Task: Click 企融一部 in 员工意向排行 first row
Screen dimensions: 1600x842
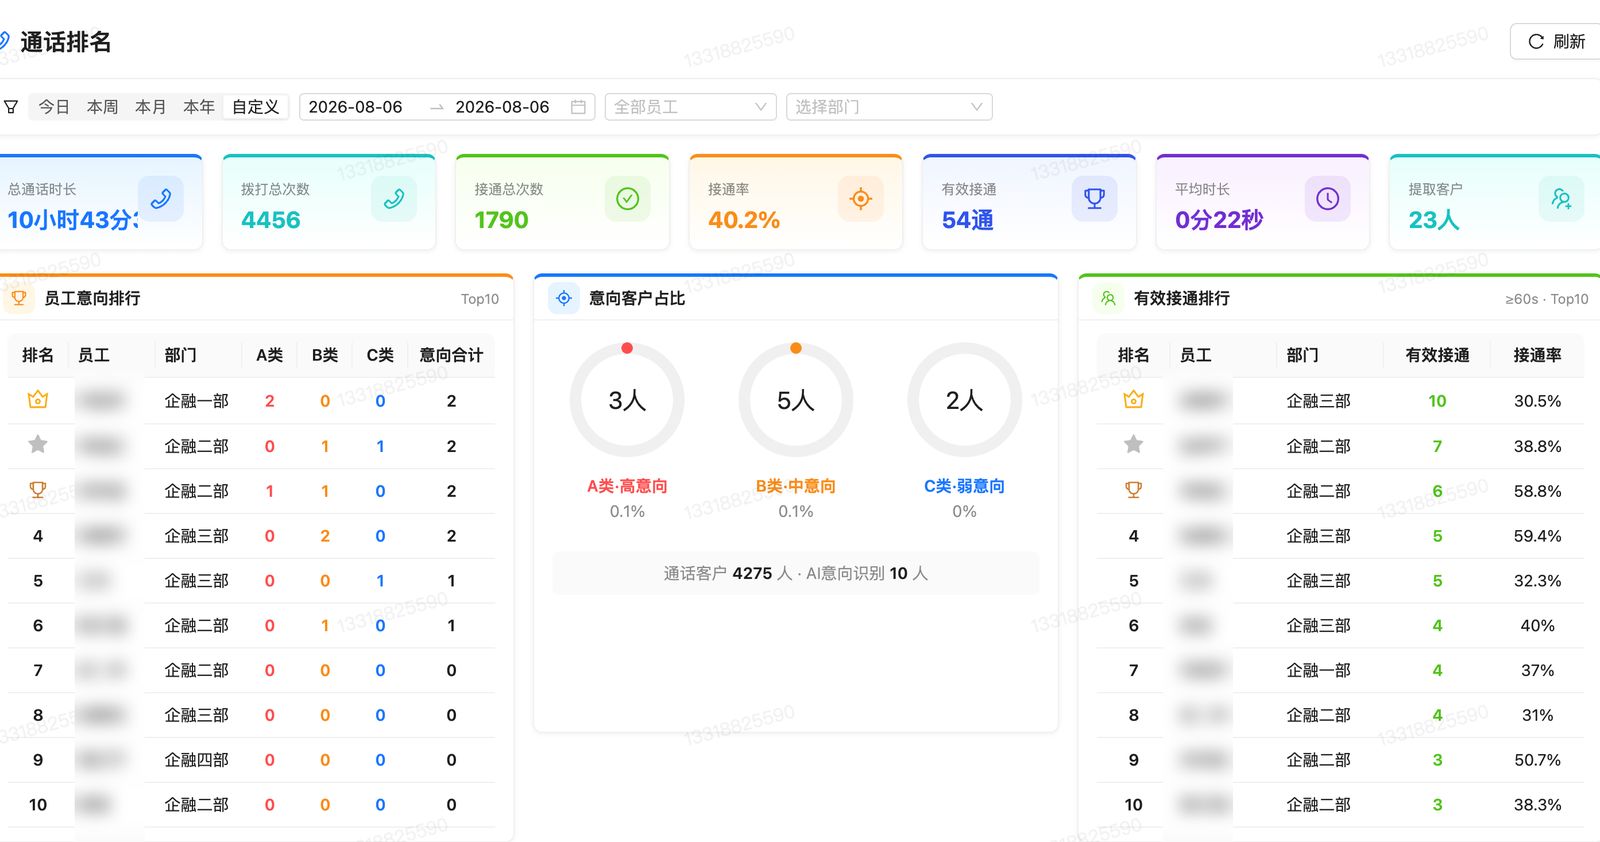Action: click(197, 401)
